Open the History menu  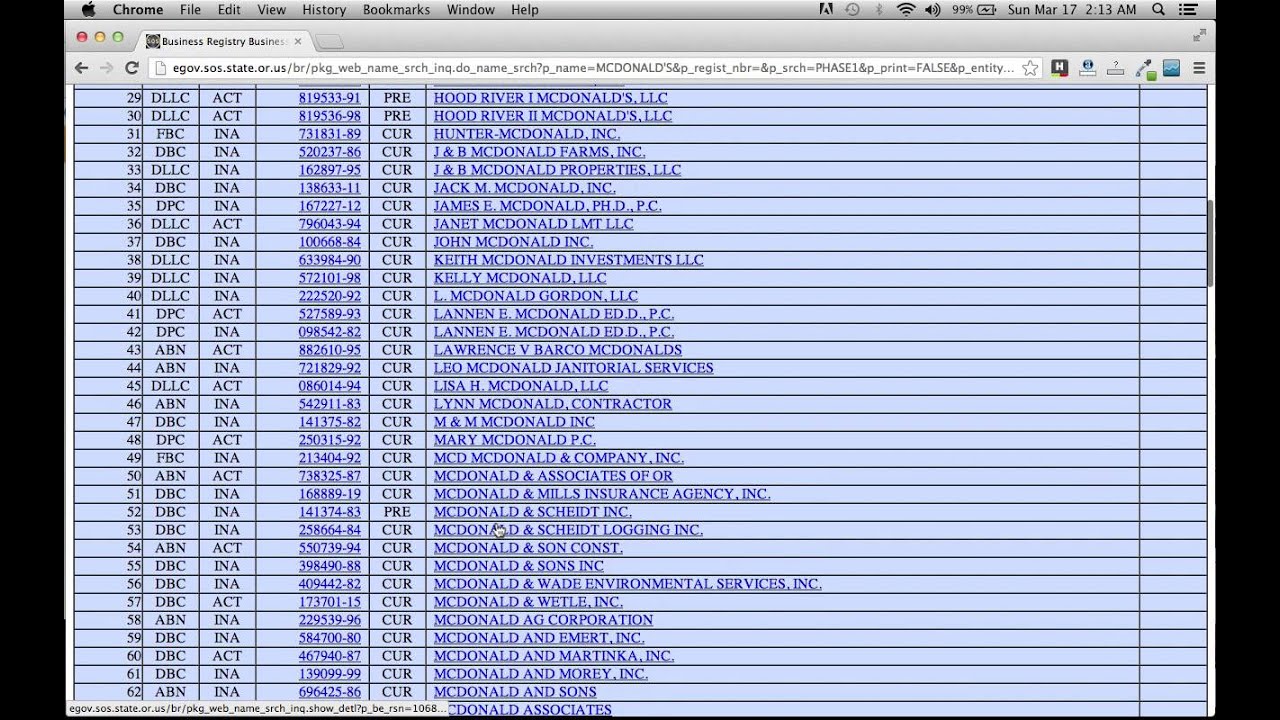324,9
